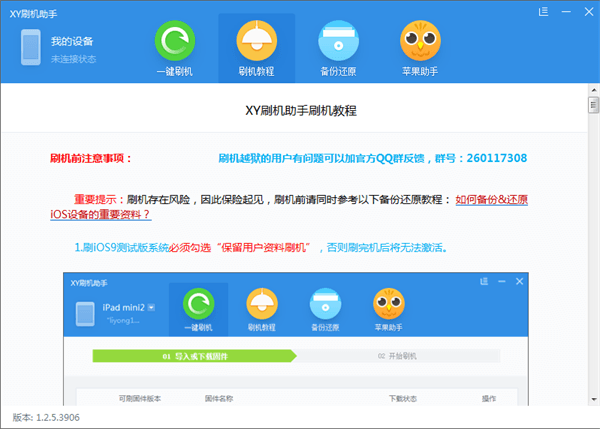Minimize the XY刷机助手 window
This screenshot has height=429, width=600.
tap(566, 12)
